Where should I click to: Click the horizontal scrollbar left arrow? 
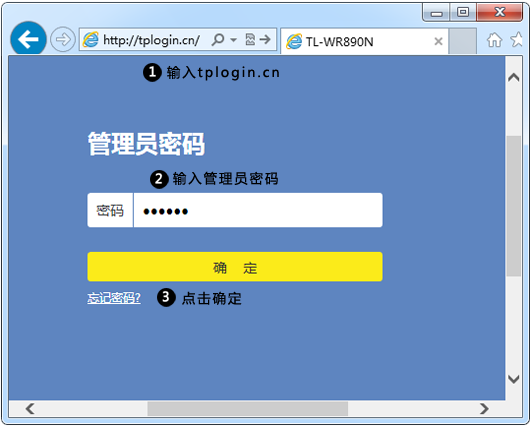point(30,409)
